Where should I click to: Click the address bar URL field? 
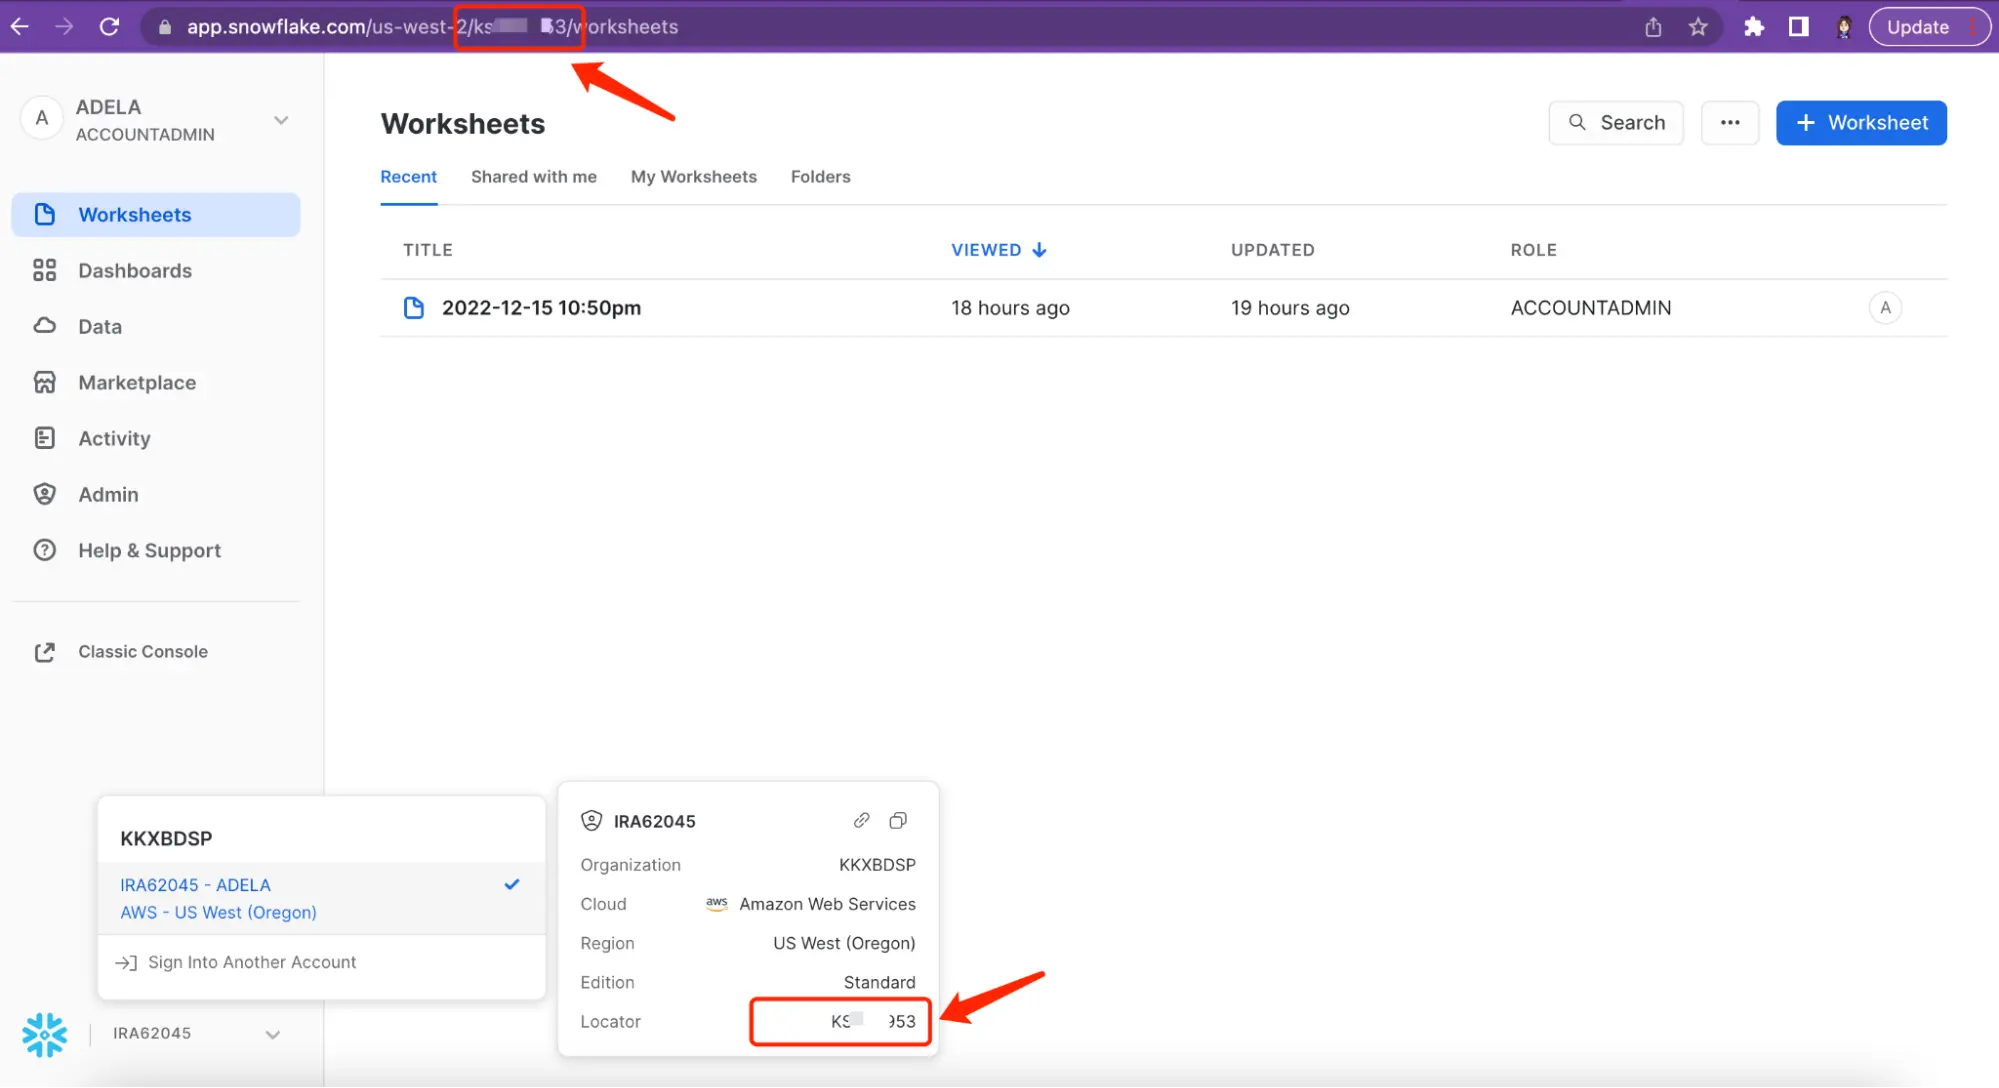point(900,27)
